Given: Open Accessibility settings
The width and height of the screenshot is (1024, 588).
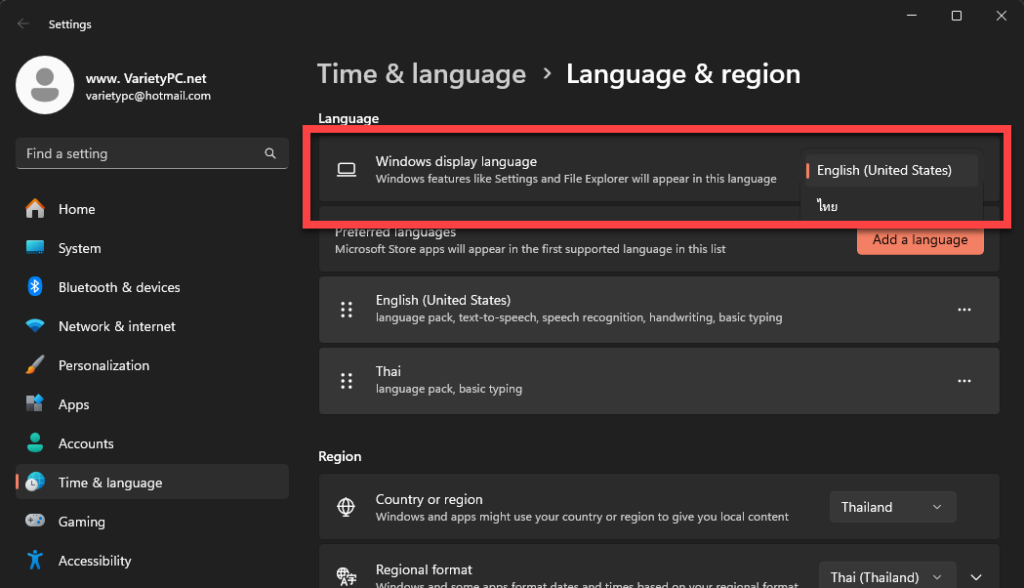Looking at the screenshot, I should 94,560.
